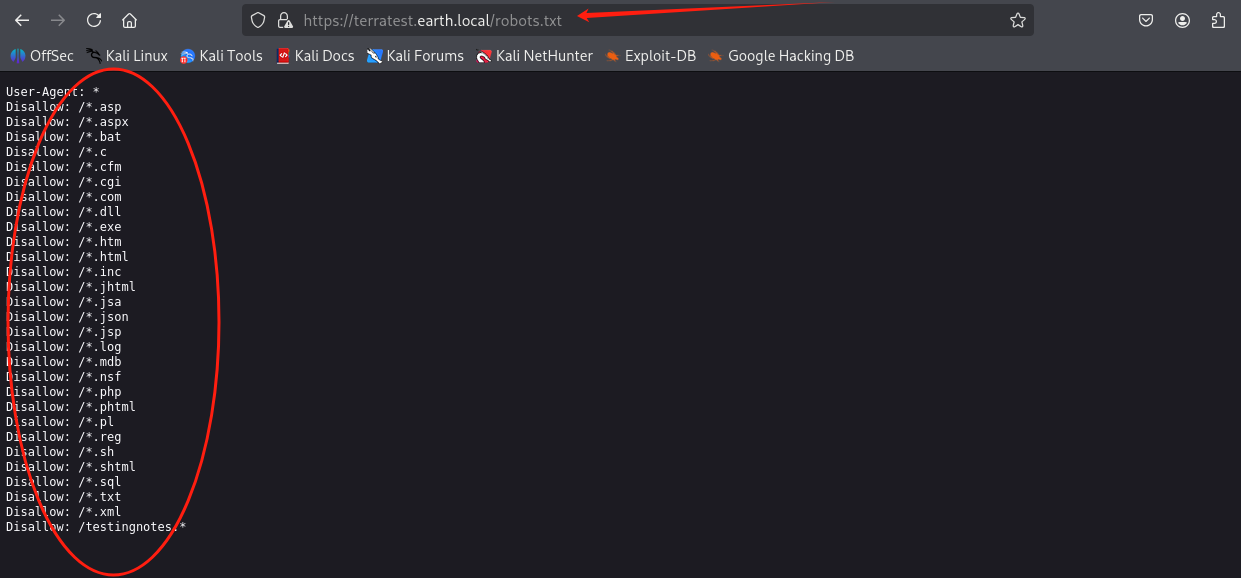Viewport: 1241px width, 578px height.
Task: Open the tracking protection shield icon
Action: point(258,20)
